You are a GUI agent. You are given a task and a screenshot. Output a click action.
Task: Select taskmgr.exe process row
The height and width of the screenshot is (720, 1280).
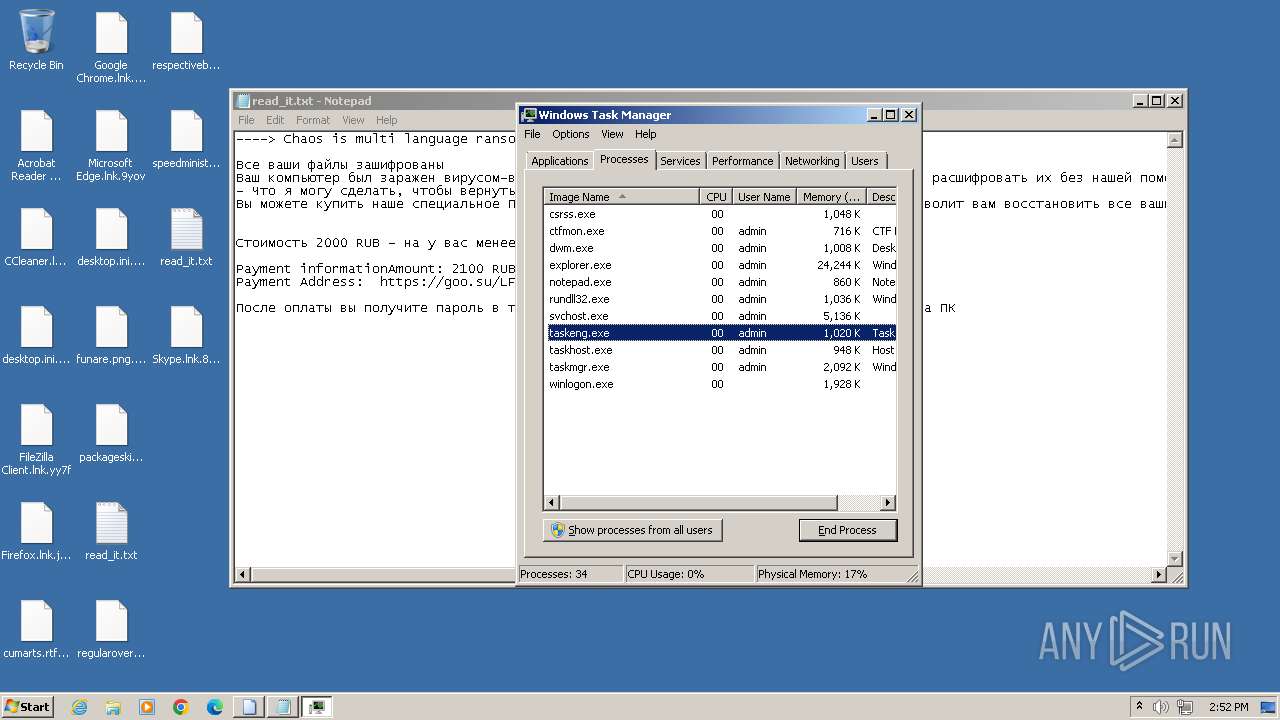coord(720,367)
